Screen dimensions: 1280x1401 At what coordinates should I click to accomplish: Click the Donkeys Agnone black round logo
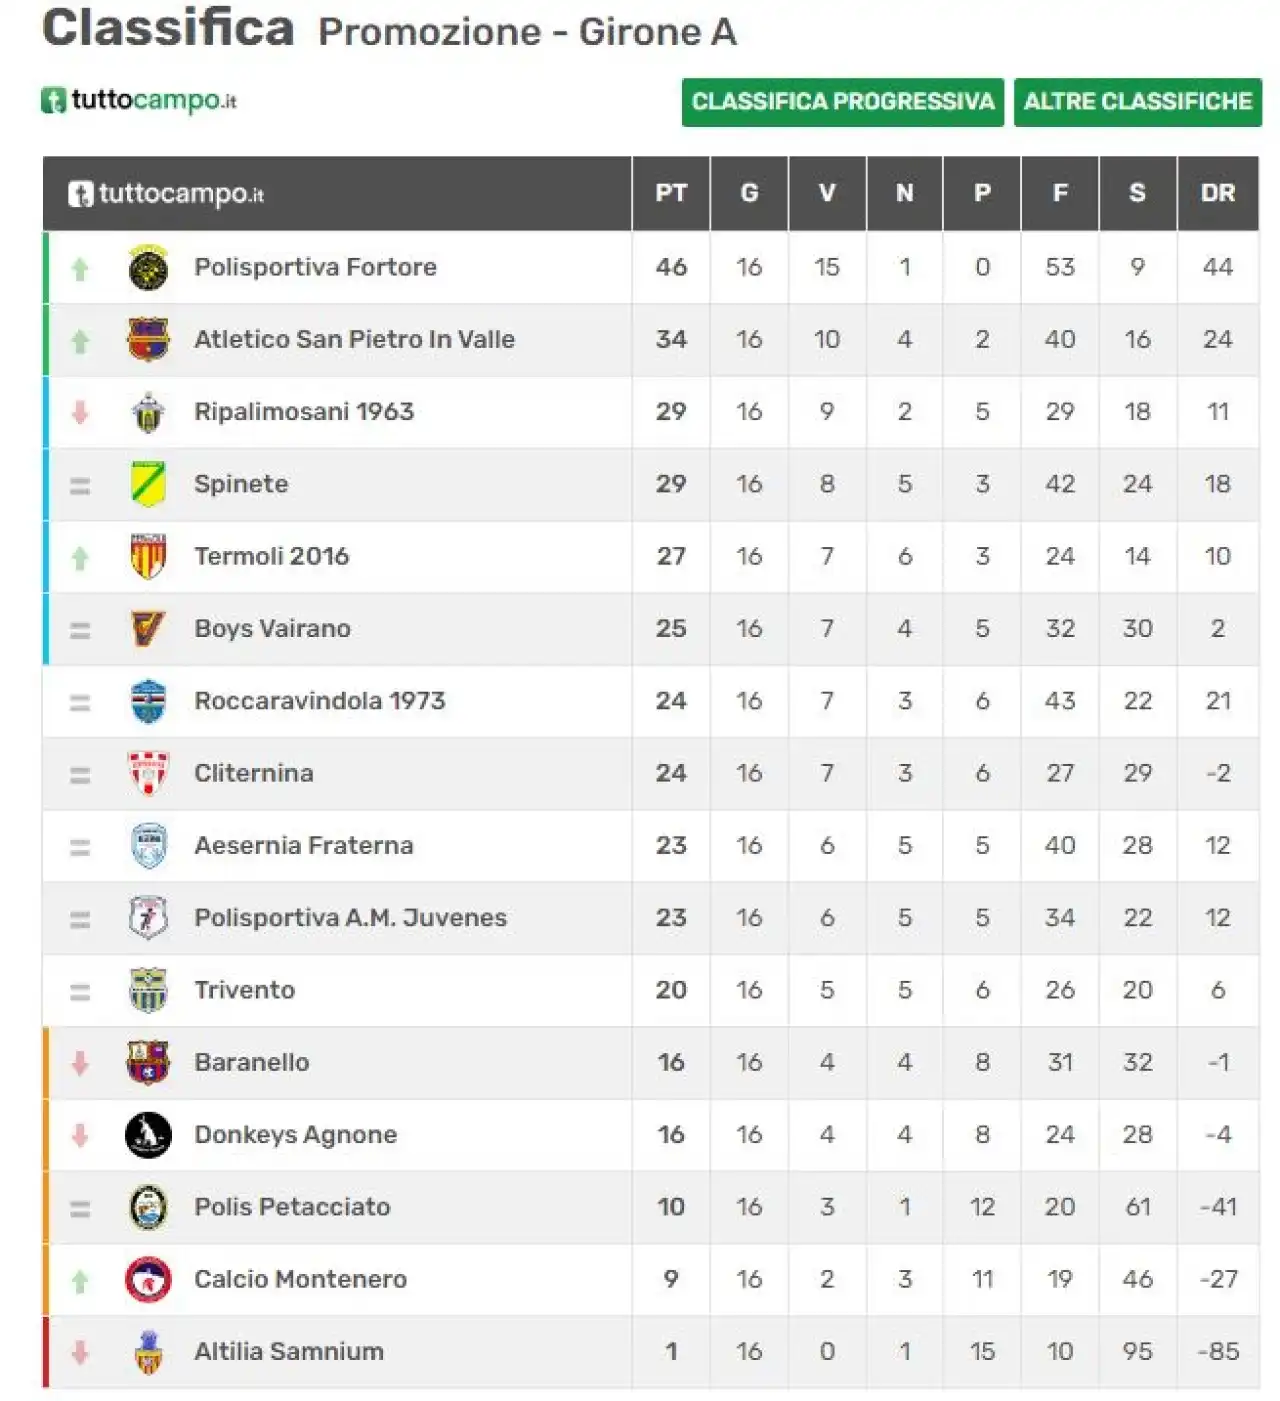point(148,1135)
